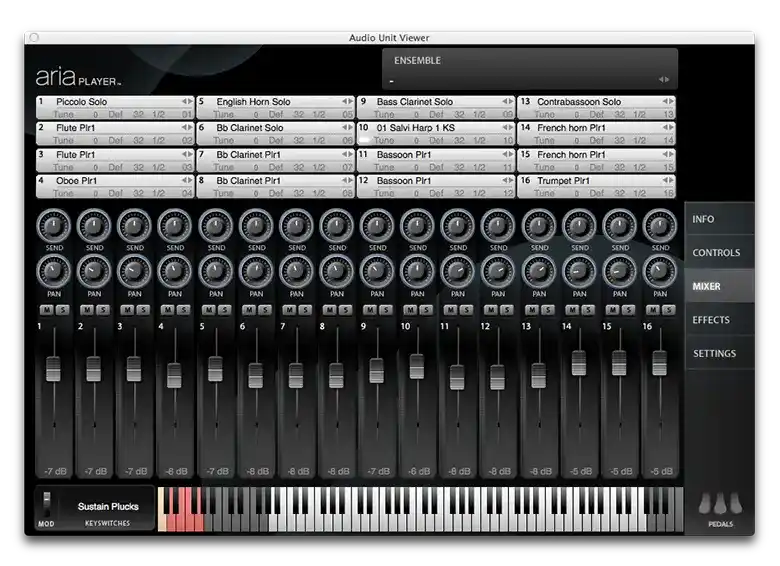Solo mixer channel 1

pos(62,310)
